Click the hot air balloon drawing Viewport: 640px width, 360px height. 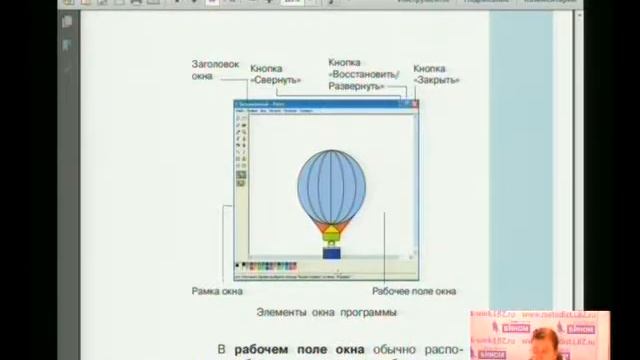(x=331, y=204)
